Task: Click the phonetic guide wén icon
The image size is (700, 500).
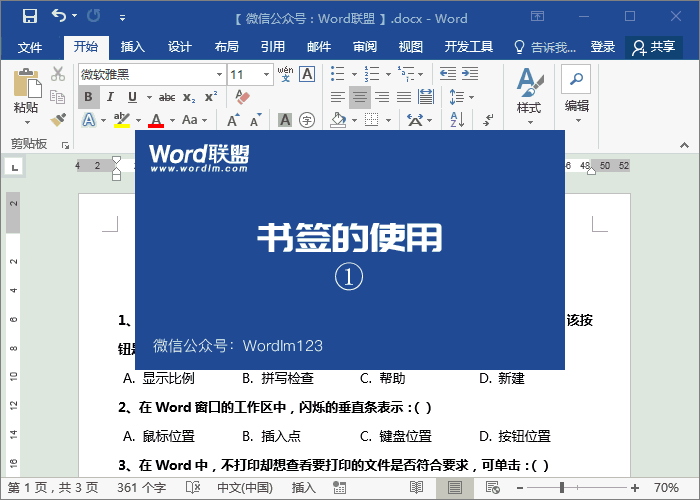Action: [285, 74]
